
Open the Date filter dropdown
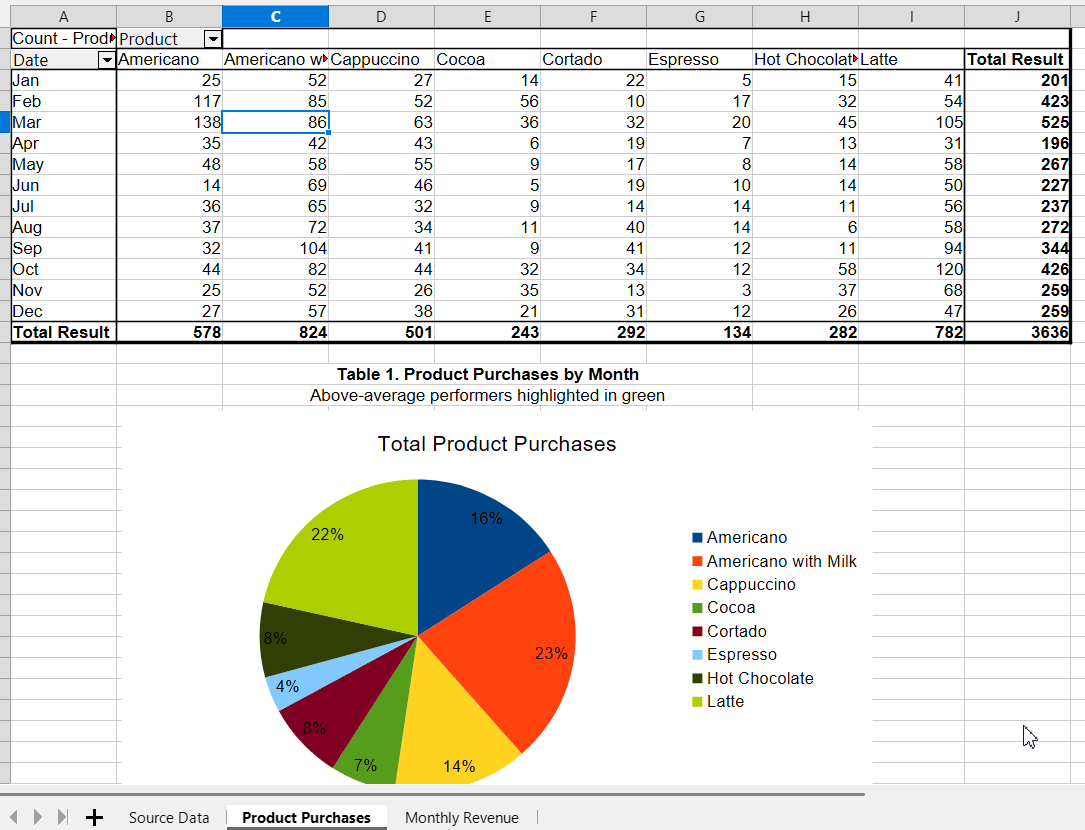coord(107,60)
